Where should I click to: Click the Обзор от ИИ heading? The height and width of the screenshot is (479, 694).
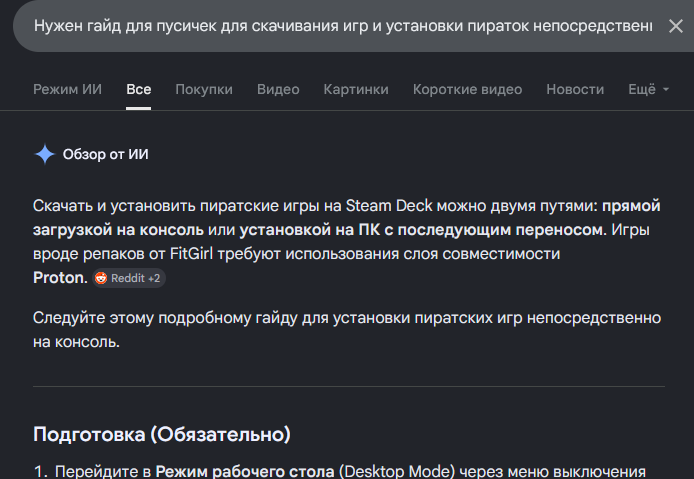[105, 155]
